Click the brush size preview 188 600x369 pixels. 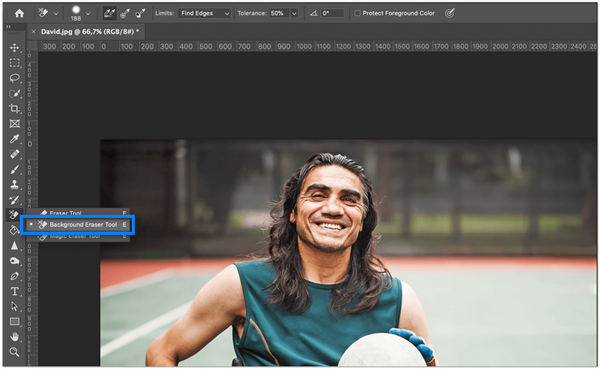76,13
